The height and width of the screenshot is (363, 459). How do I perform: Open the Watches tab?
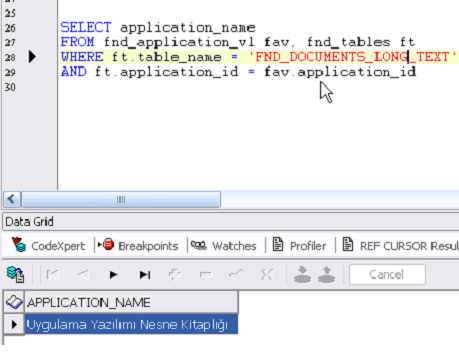224,246
